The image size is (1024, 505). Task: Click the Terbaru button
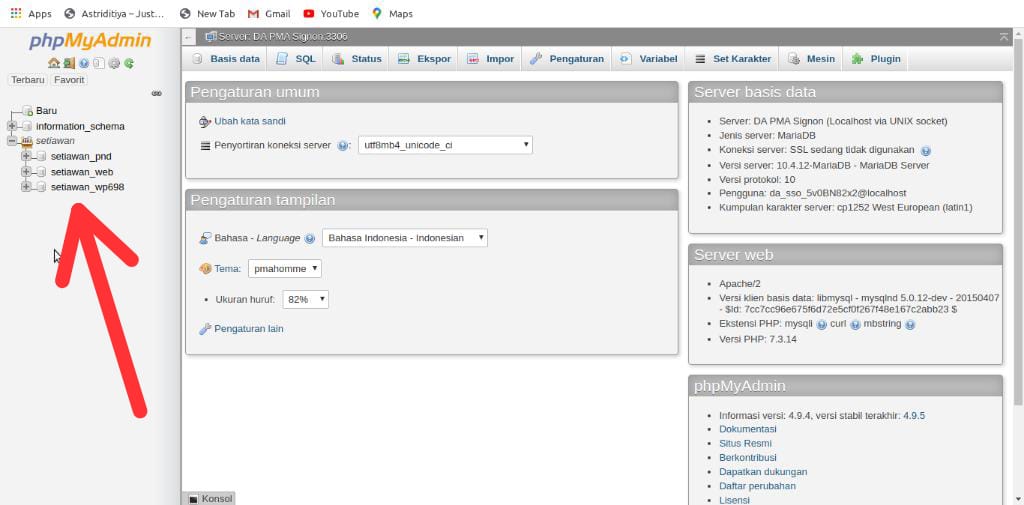pyautogui.click(x=27, y=80)
